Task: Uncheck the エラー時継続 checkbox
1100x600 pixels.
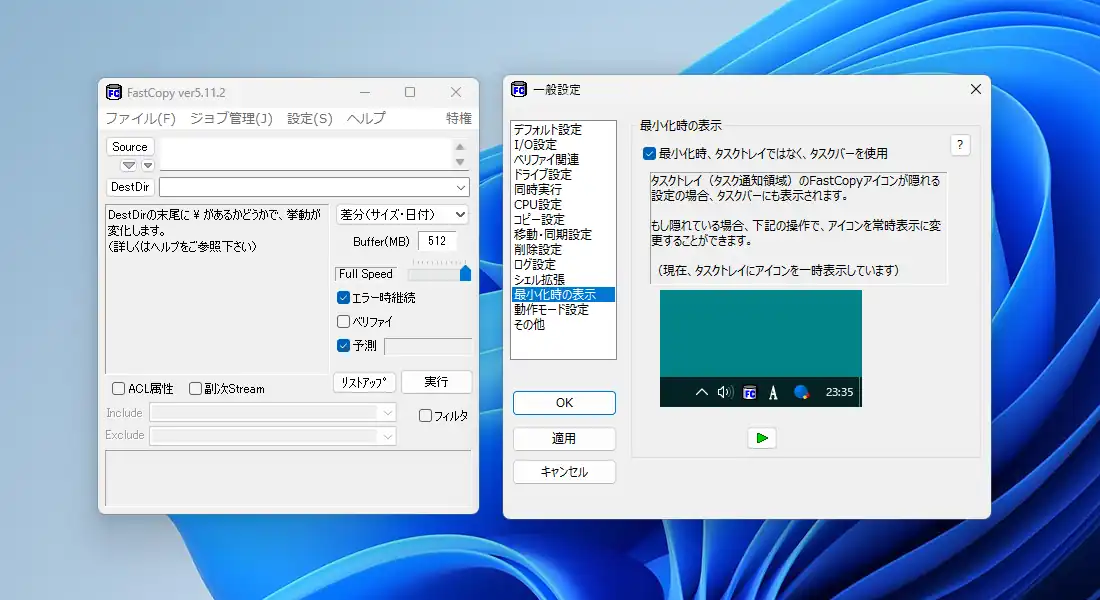Action: coord(344,298)
